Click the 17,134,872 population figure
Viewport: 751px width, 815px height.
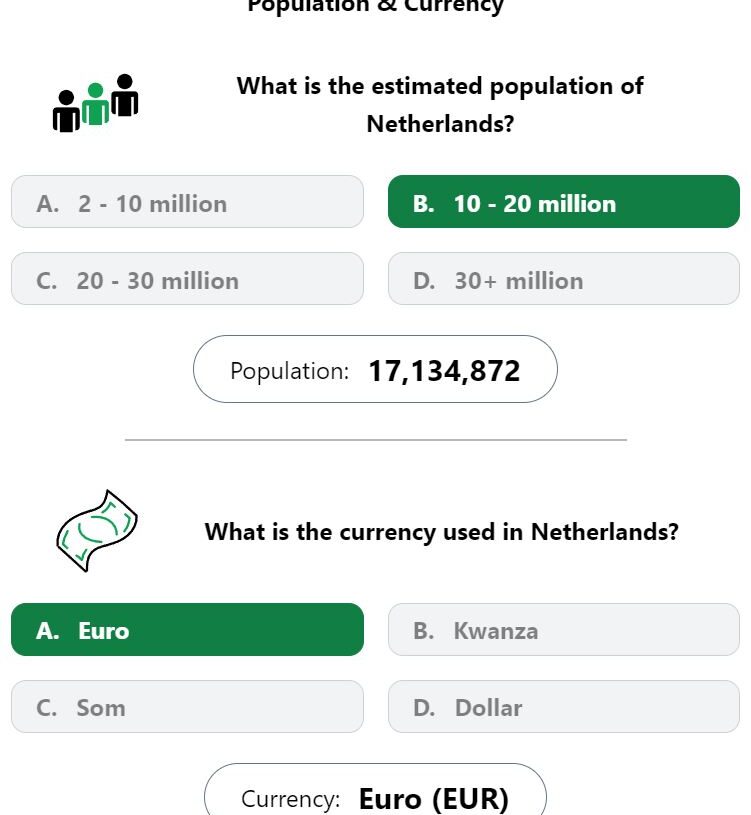click(x=444, y=371)
